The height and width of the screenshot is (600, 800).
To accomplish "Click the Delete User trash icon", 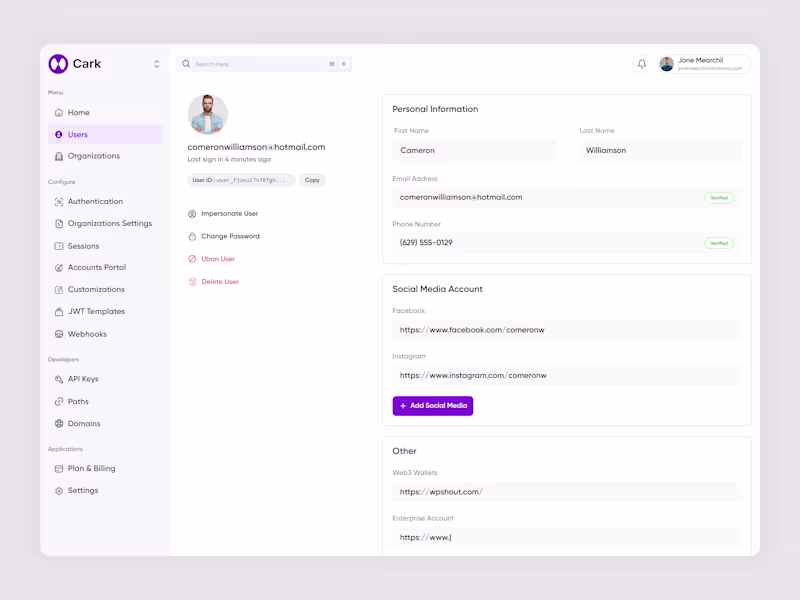I will [x=192, y=282].
